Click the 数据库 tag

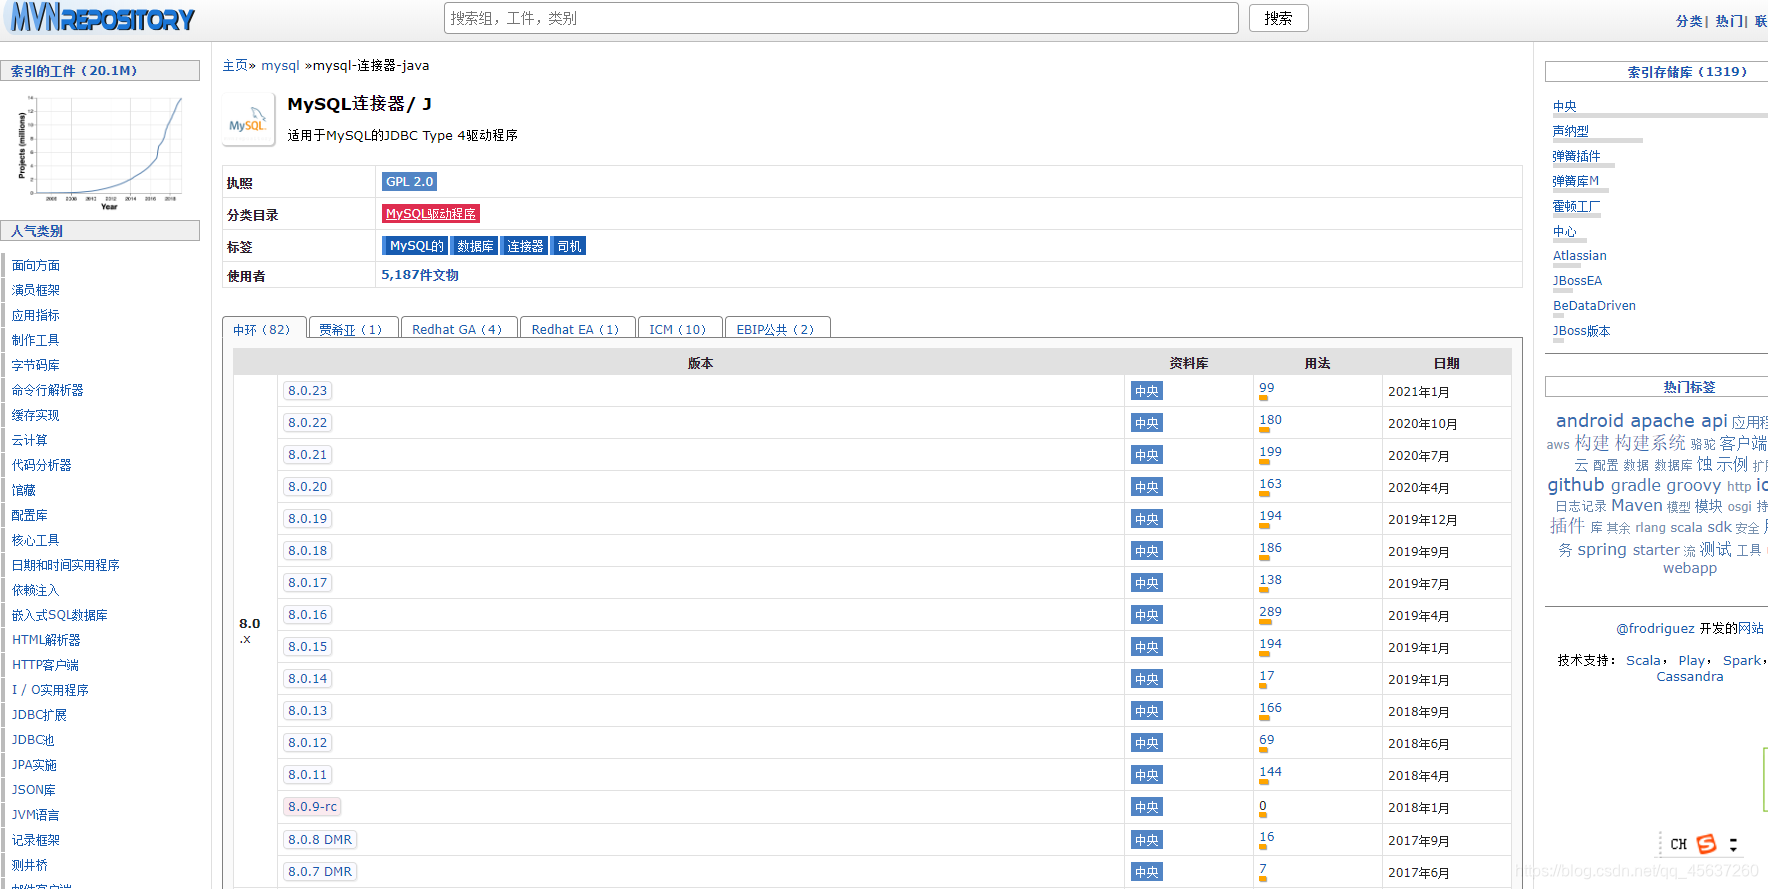point(475,246)
